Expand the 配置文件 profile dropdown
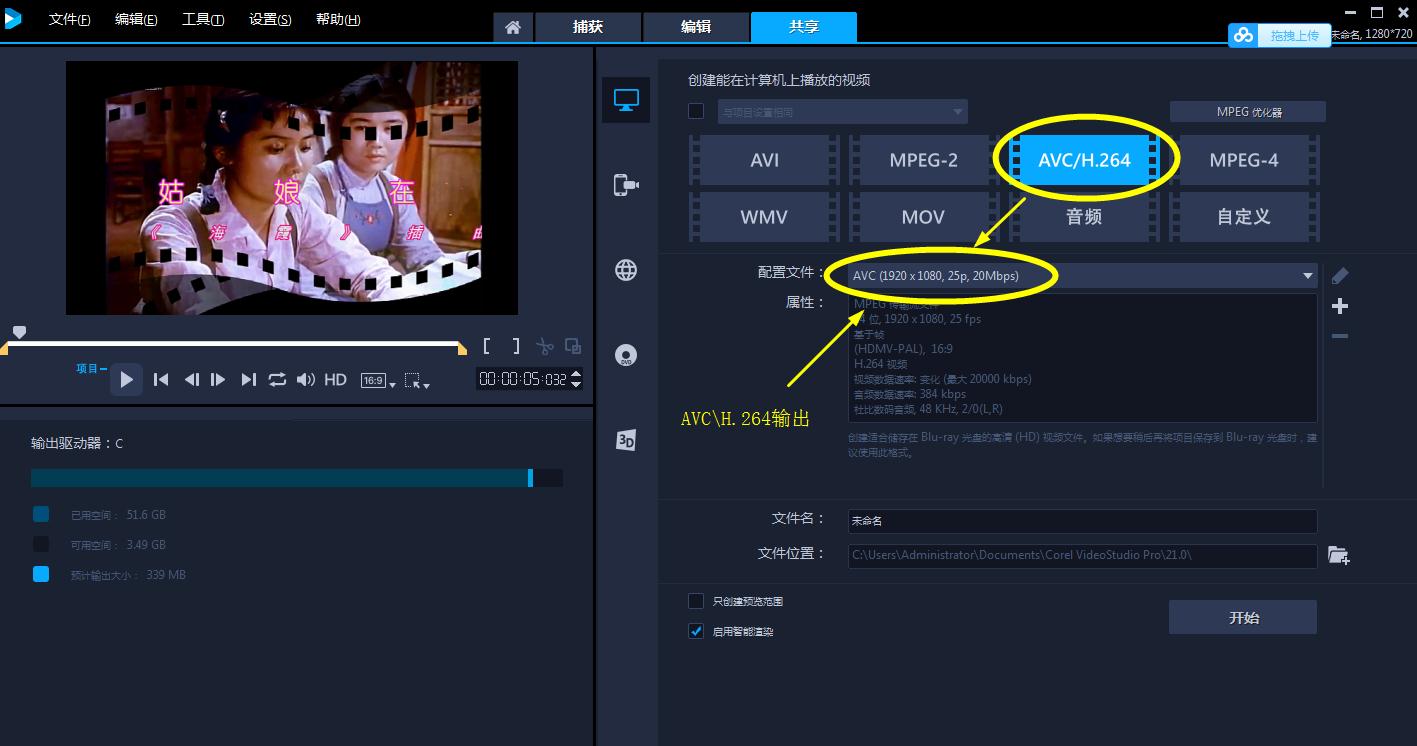Viewport: 1417px width, 746px height. [x=1307, y=276]
